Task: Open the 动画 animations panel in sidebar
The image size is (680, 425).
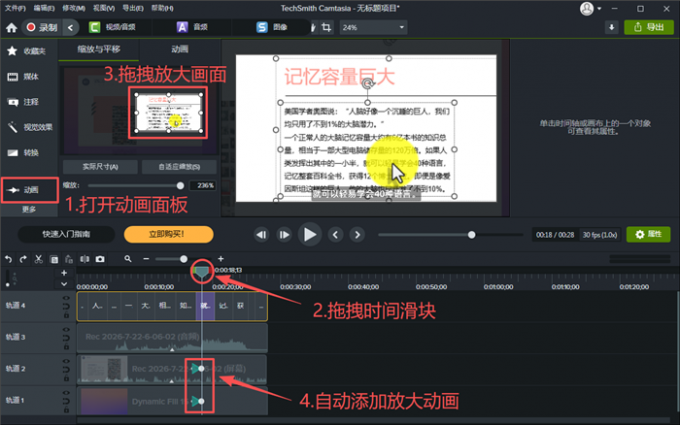Action: 29,190
